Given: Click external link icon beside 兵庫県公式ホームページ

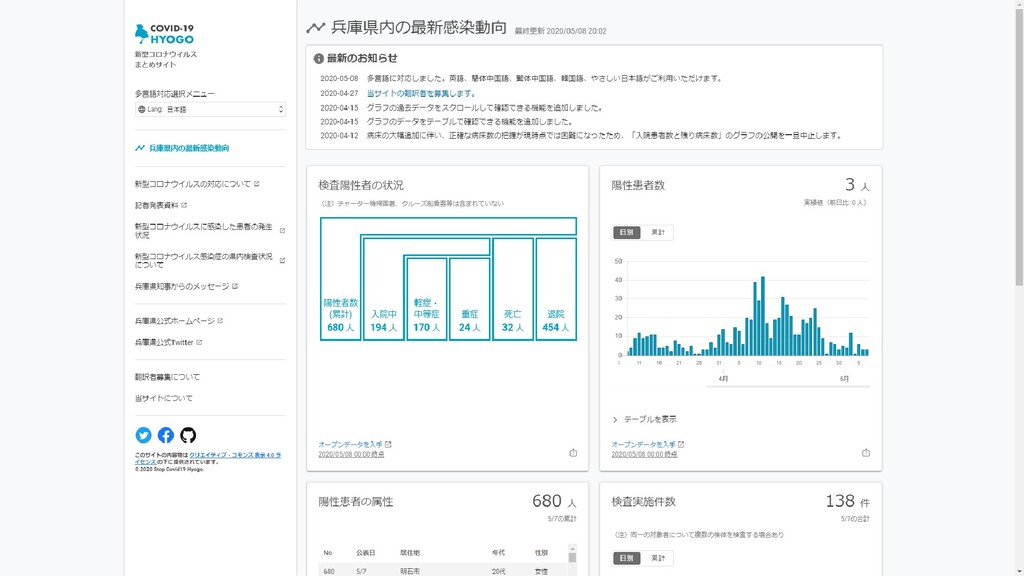Looking at the screenshot, I should click(x=220, y=321).
